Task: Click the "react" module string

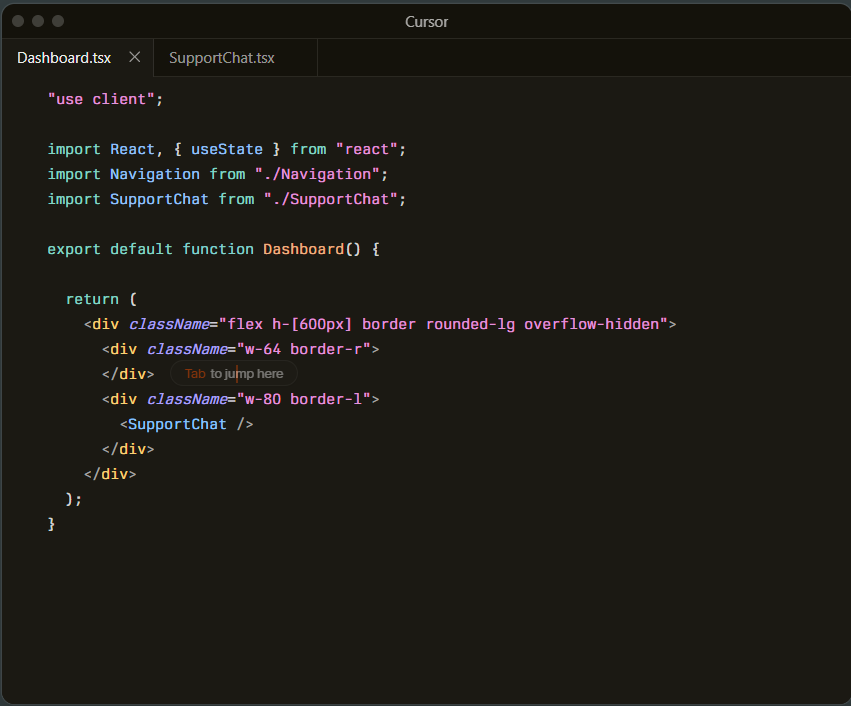Action: (x=366, y=149)
